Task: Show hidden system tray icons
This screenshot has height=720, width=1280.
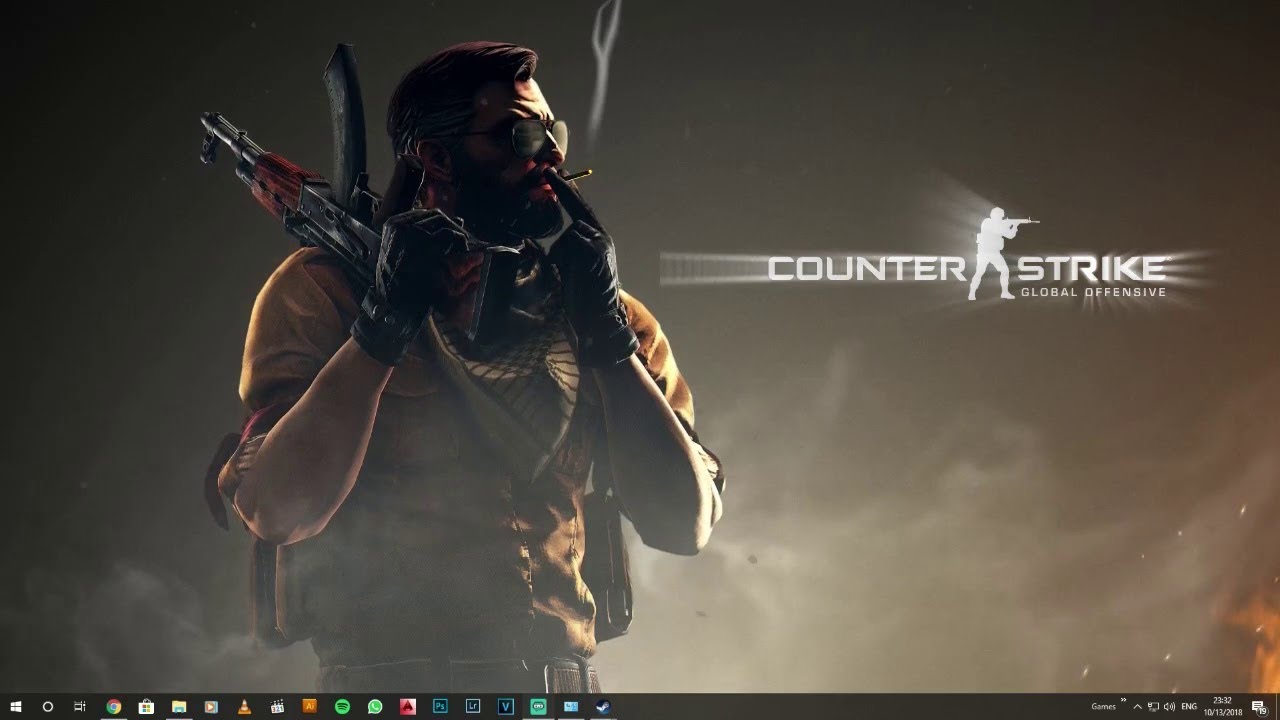Action: pos(1137,707)
